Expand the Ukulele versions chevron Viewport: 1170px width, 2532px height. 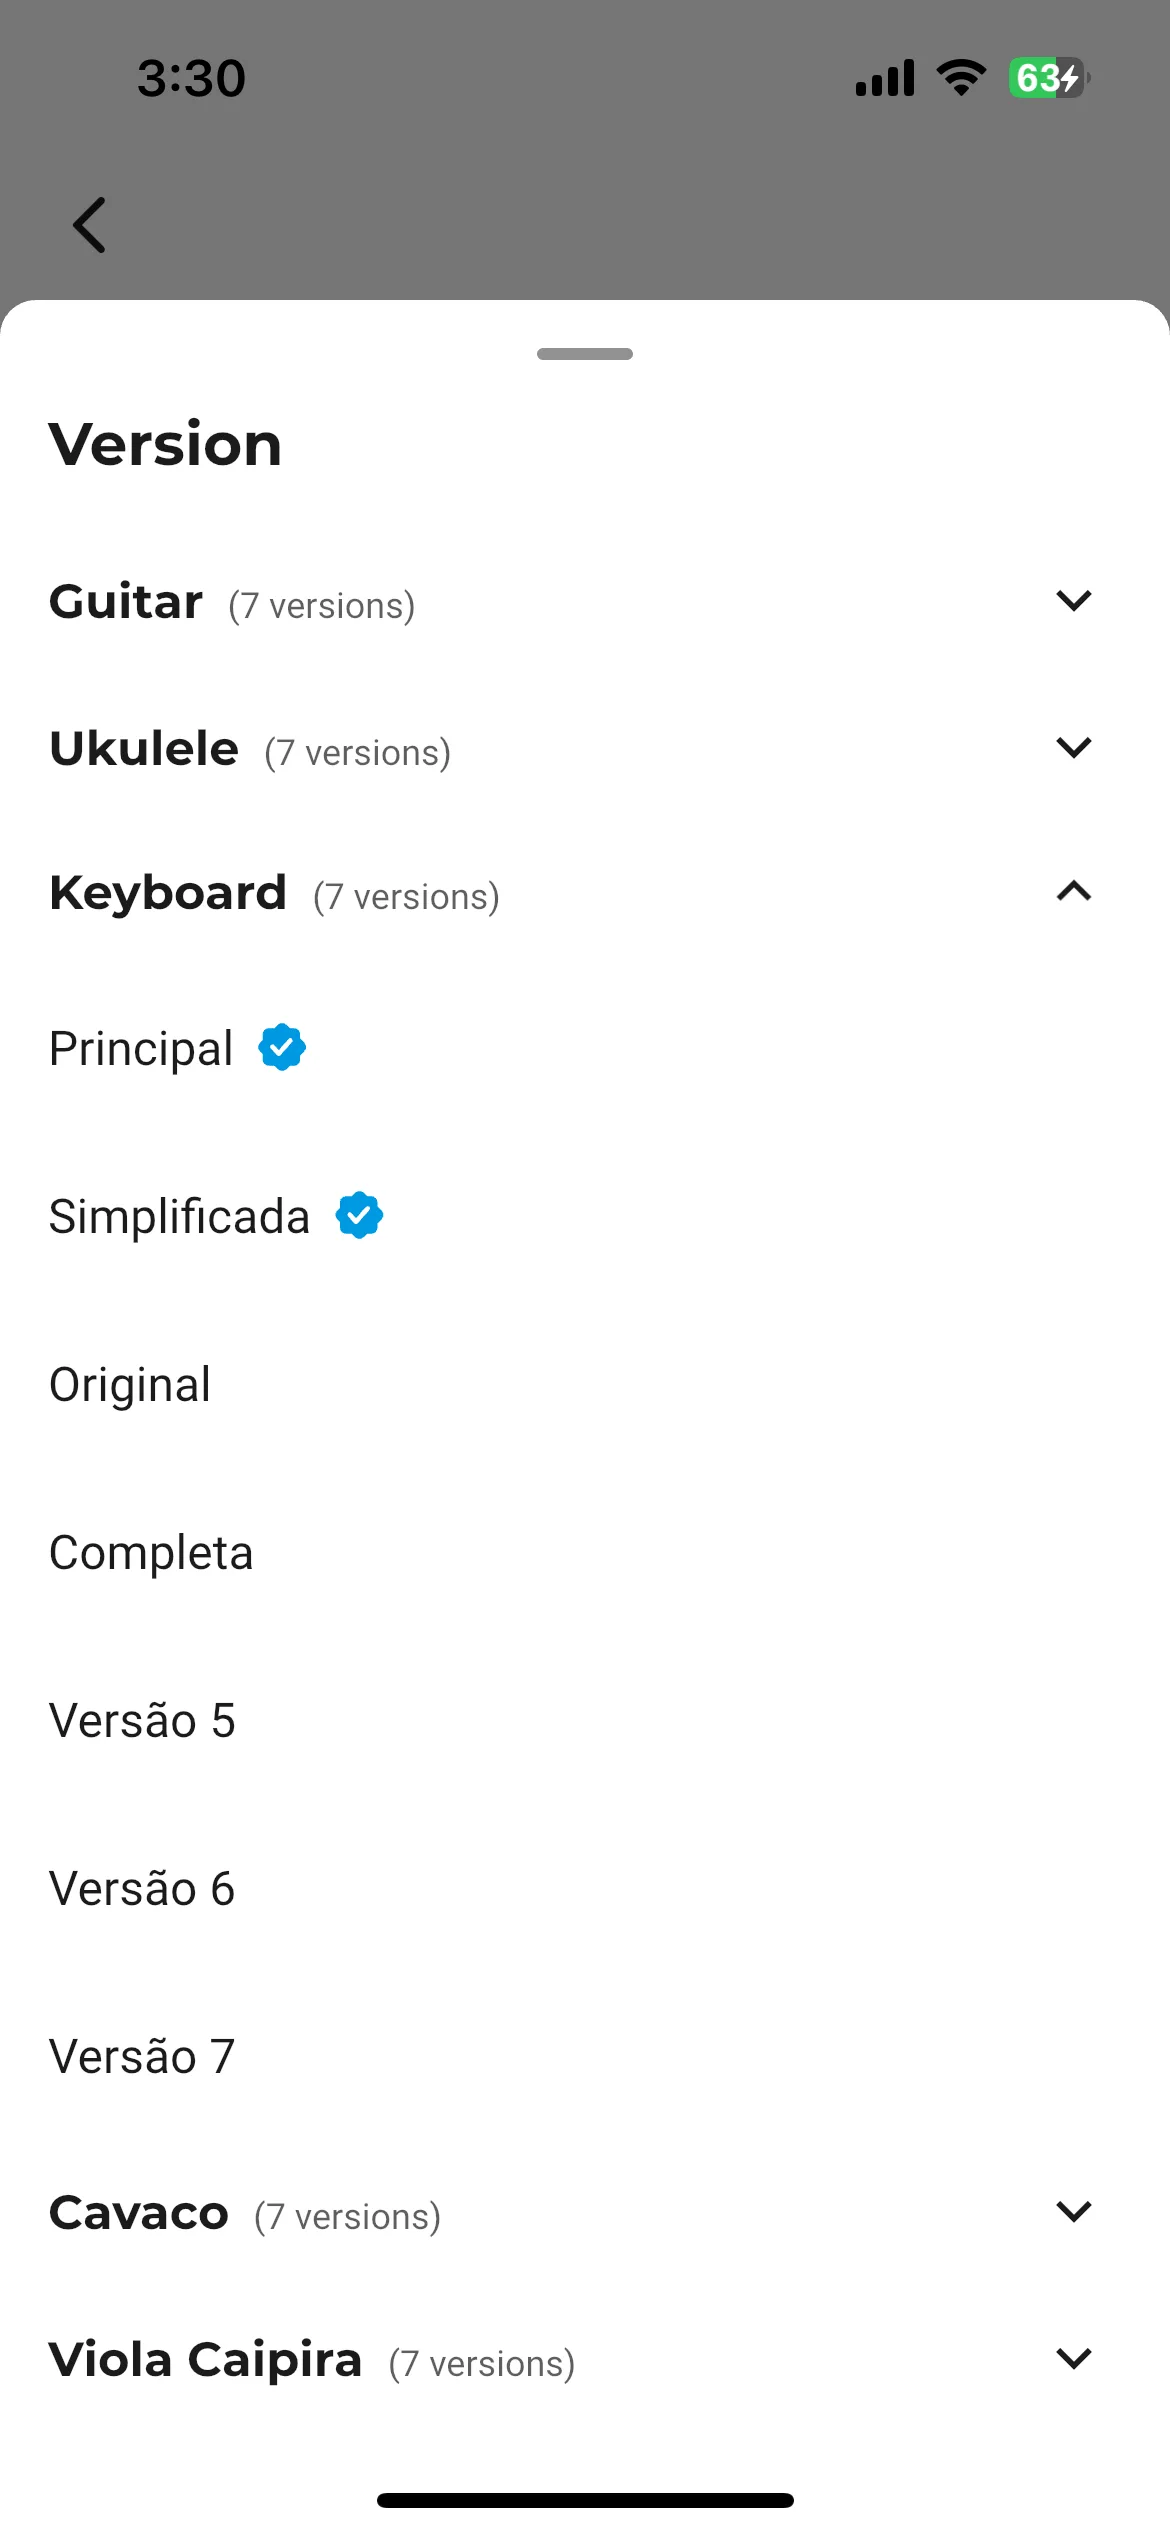(1073, 748)
